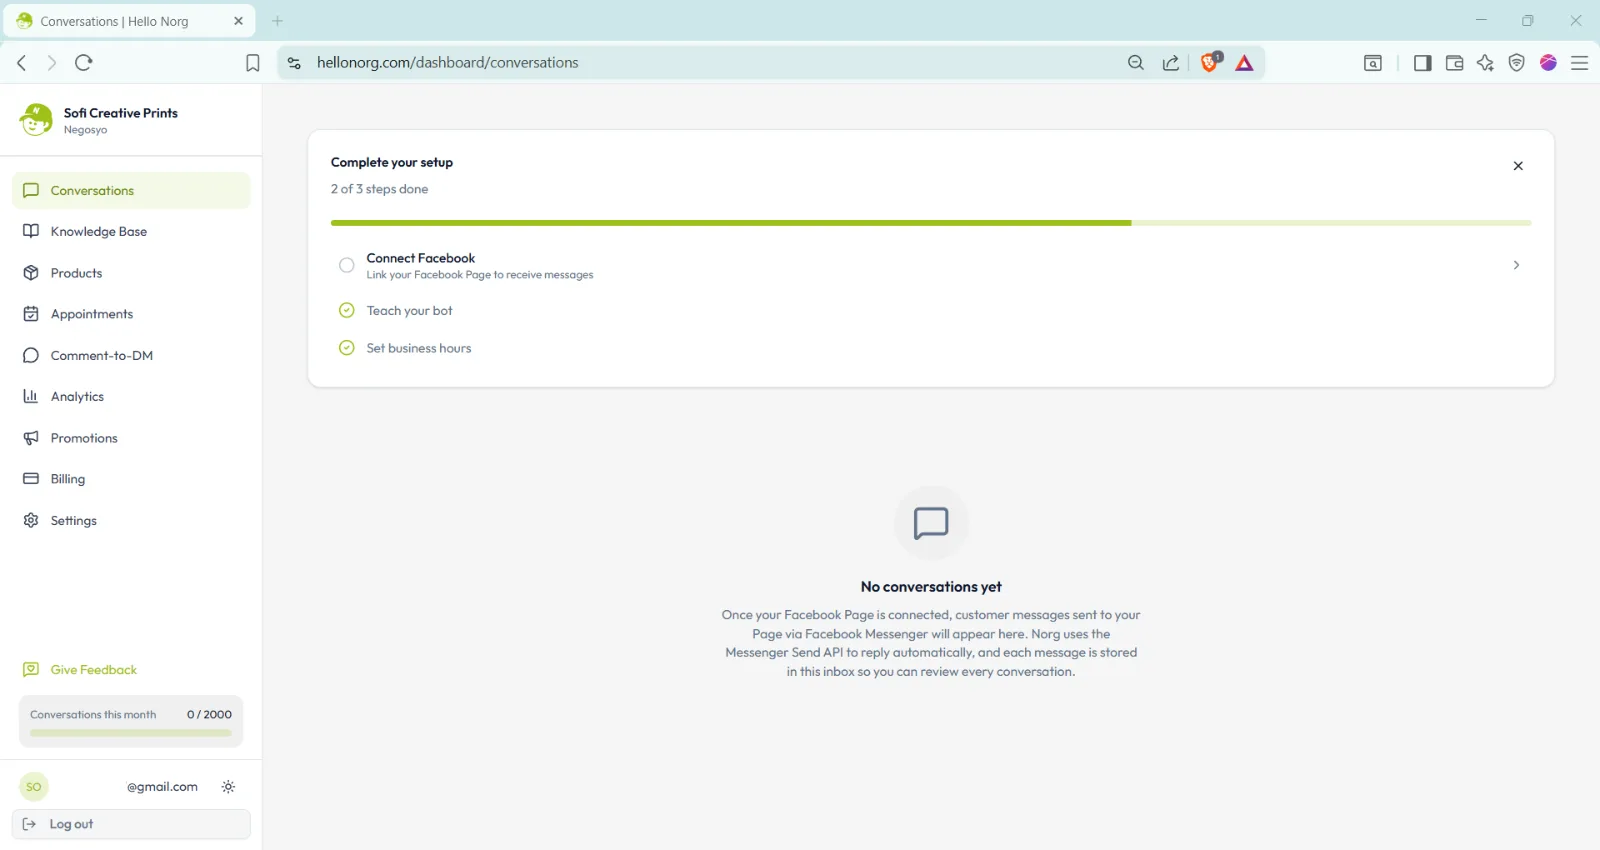
Task: Click the No conversations yet heading
Action: [931, 587]
